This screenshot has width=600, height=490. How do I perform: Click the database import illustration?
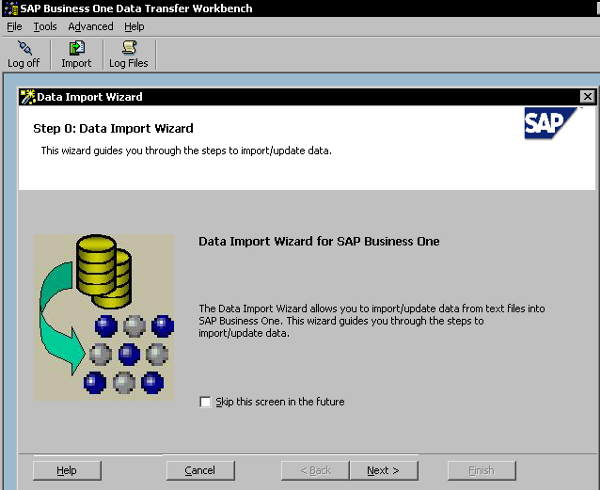[104, 317]
